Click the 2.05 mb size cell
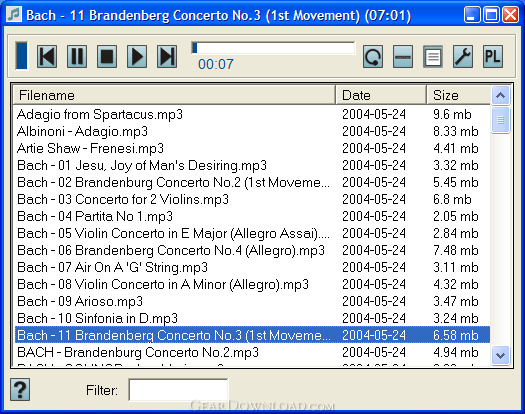The image size is (525, 414). 456,216
